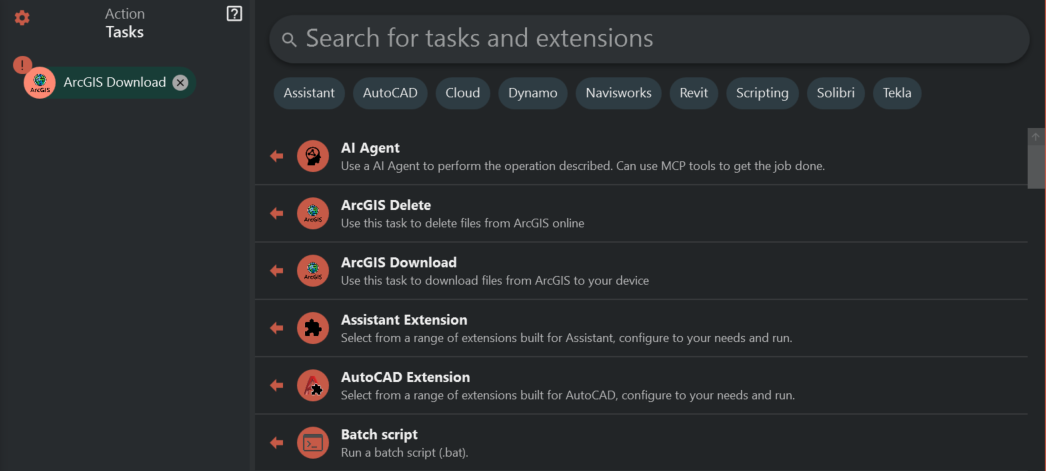Click description 'Use this task to delete files from ArcGIS online'
The width and height of the screenshot is (1046, 471).
(x=462, y=223)
